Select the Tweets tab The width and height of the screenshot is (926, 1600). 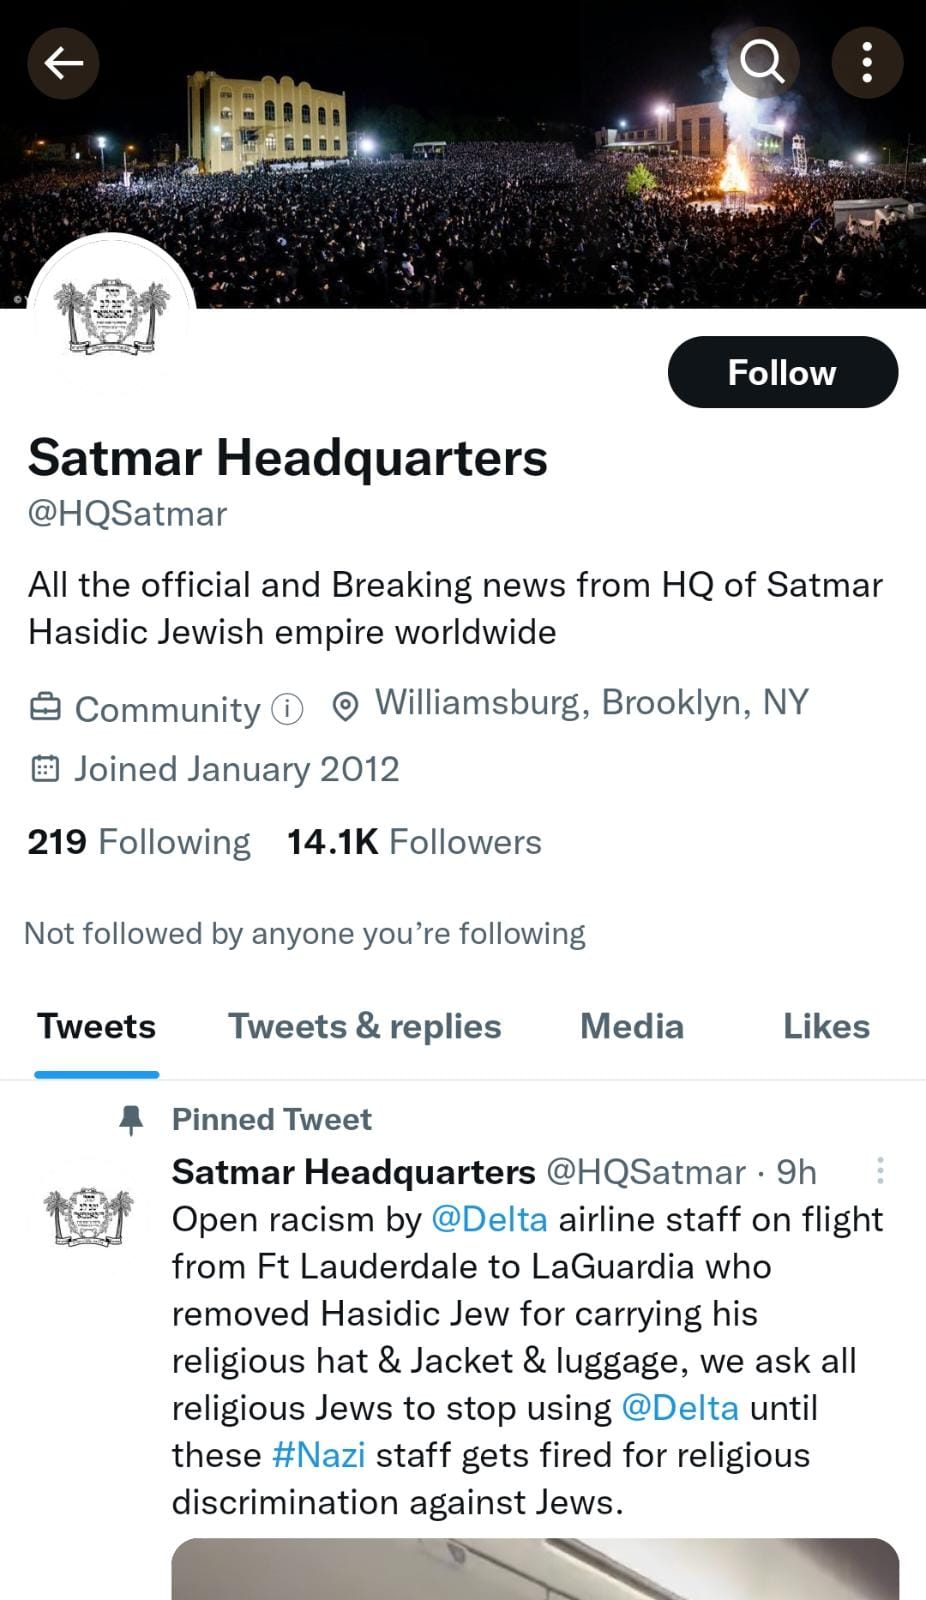pyautogui.click(x=97, y=1026)
